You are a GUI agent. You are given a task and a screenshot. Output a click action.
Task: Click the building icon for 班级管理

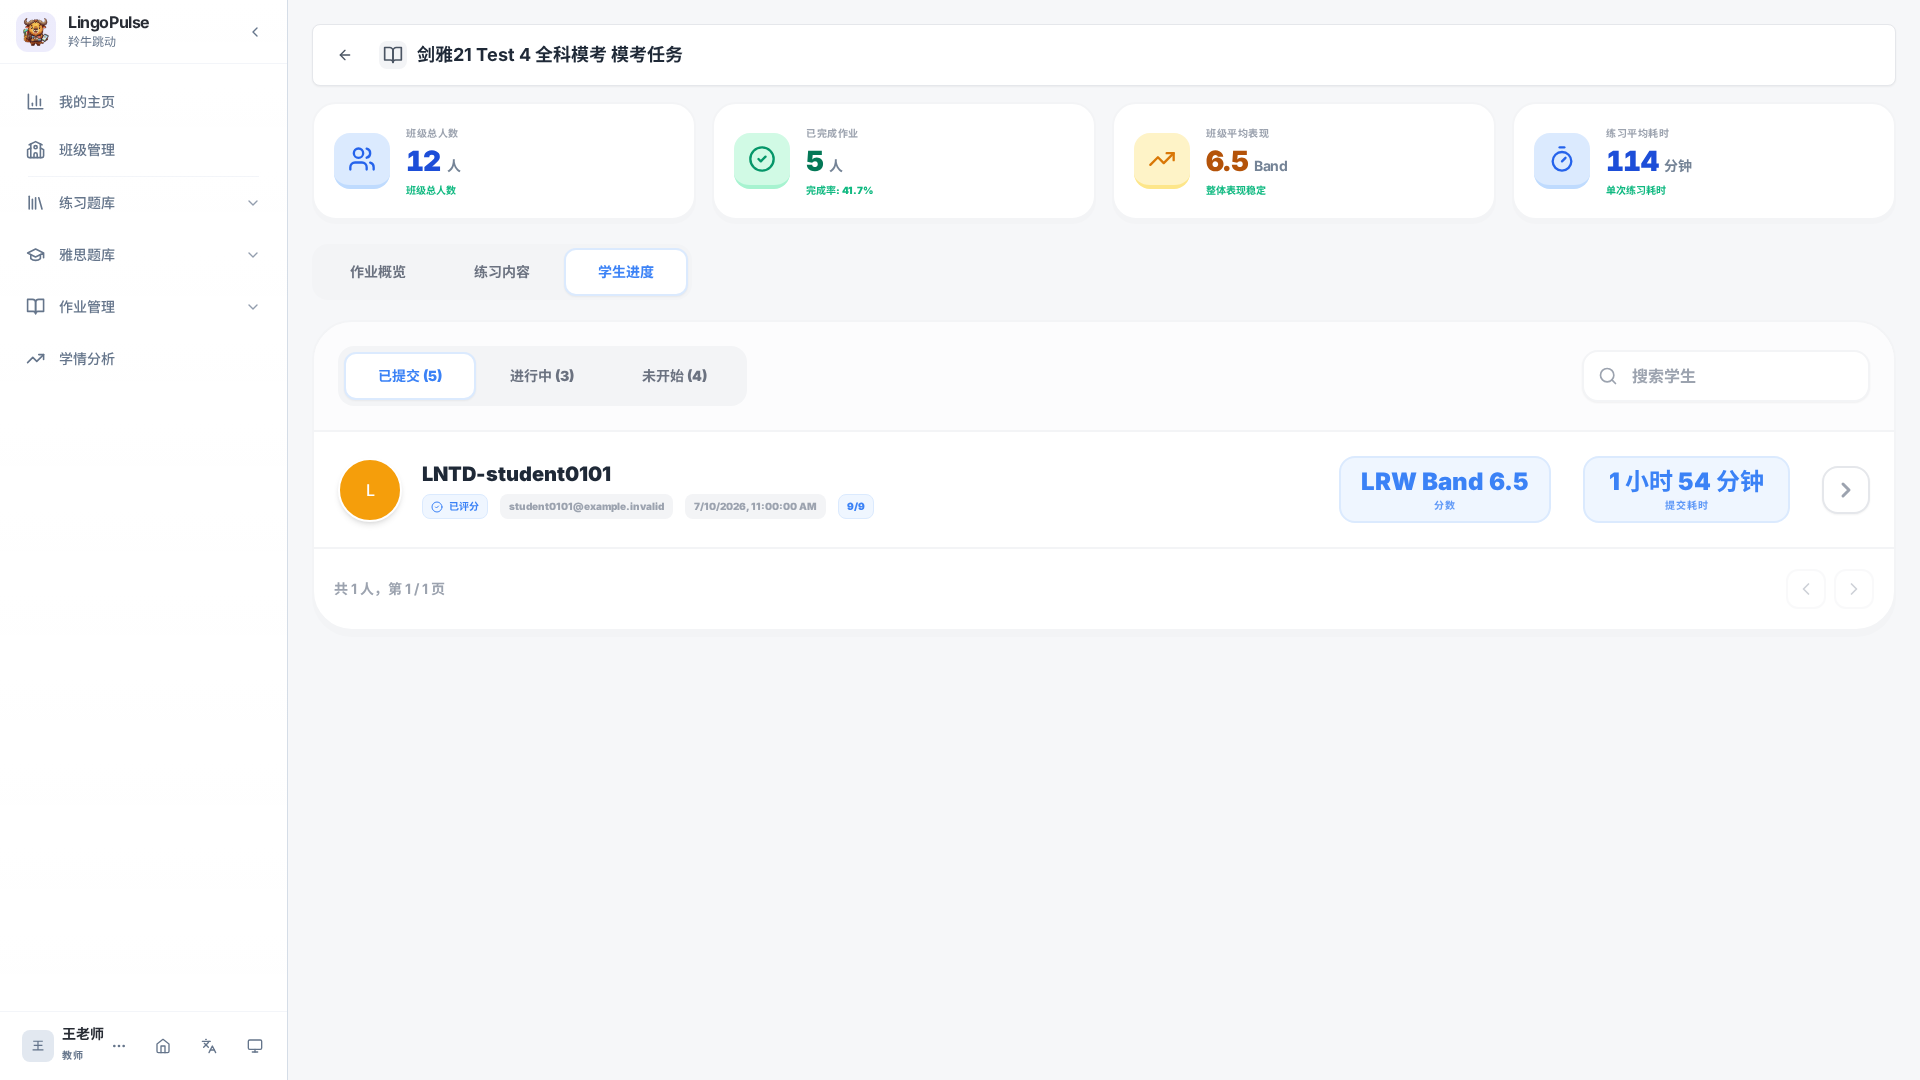35,150
